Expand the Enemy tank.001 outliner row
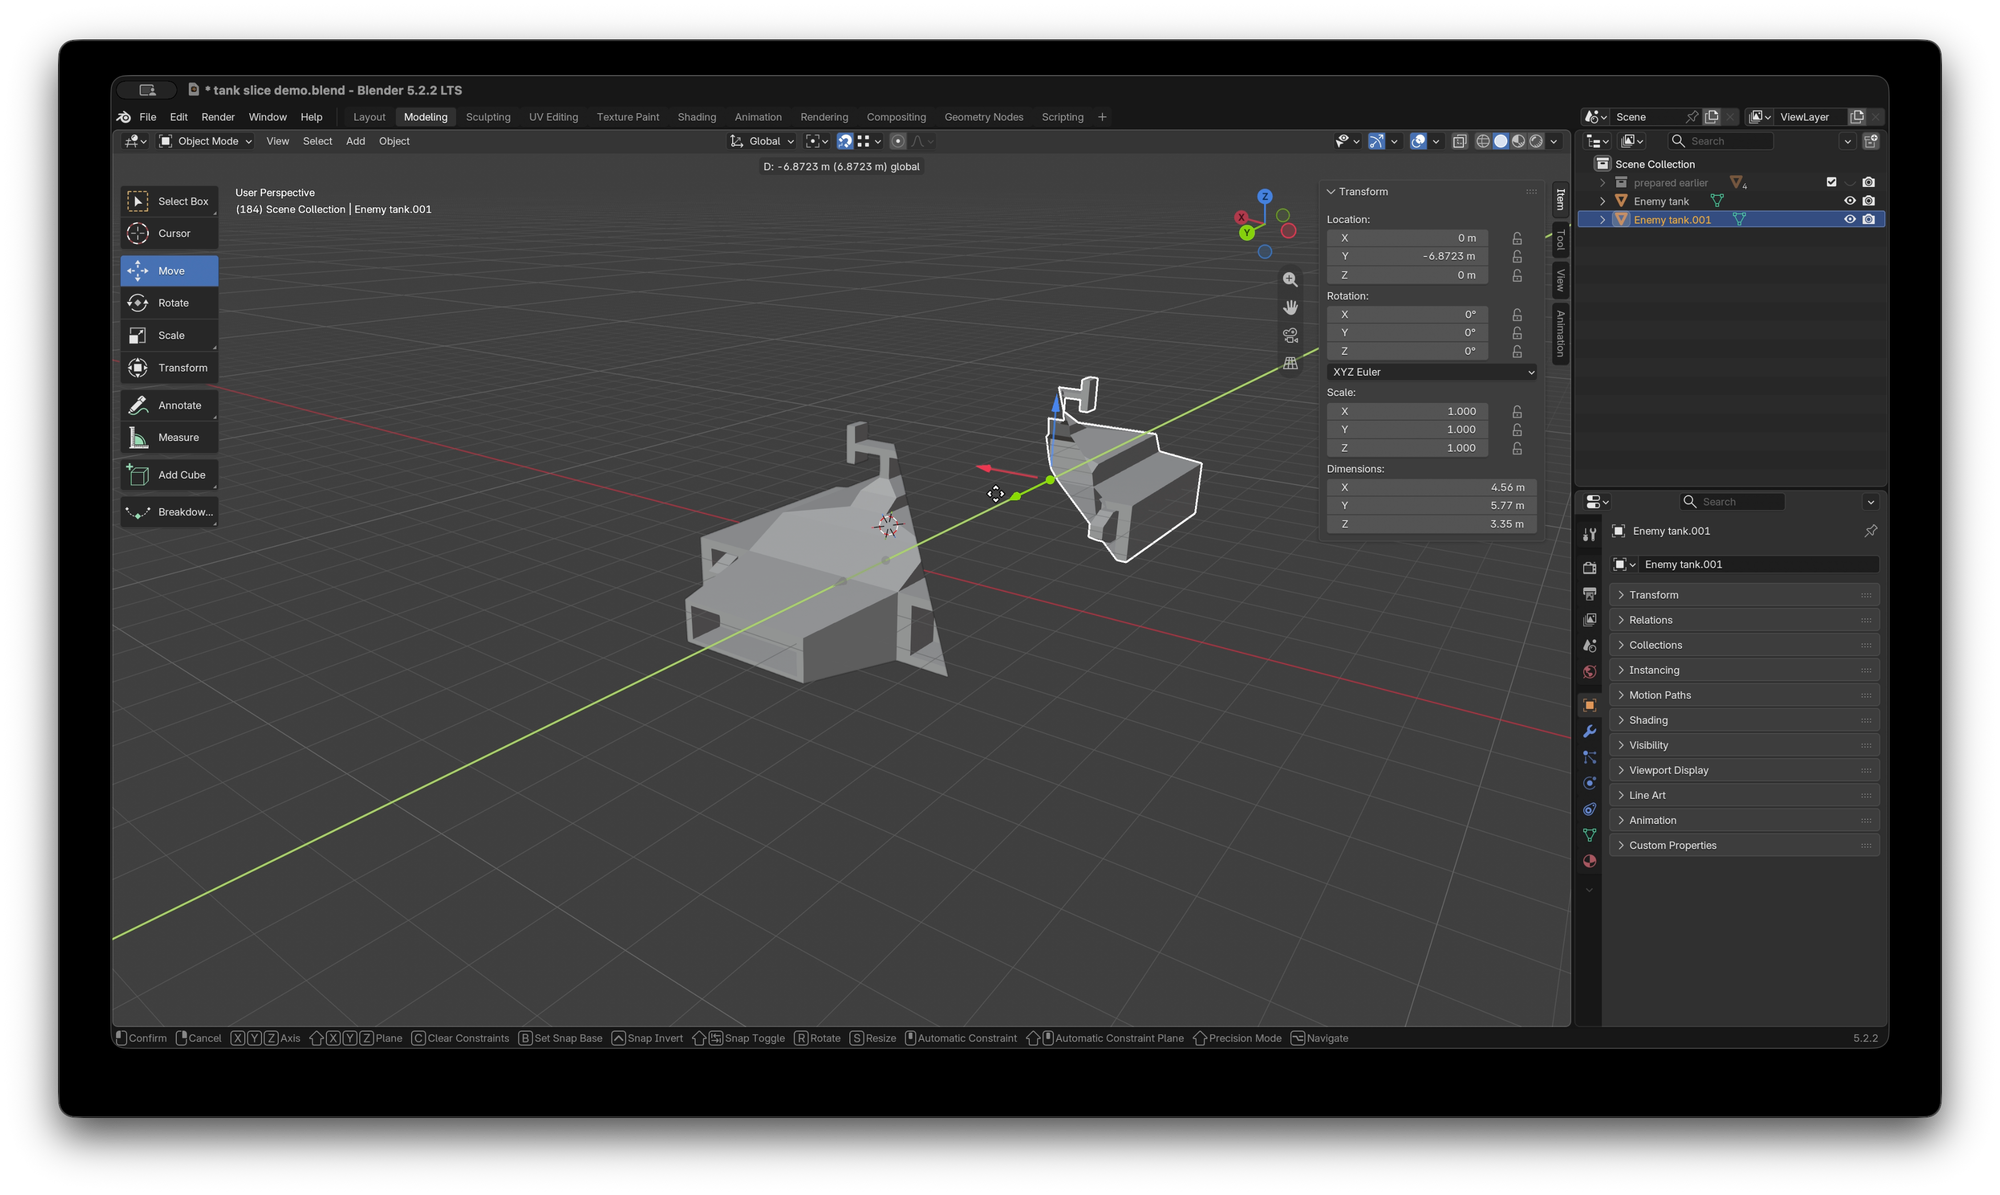 coord(1602,220)
